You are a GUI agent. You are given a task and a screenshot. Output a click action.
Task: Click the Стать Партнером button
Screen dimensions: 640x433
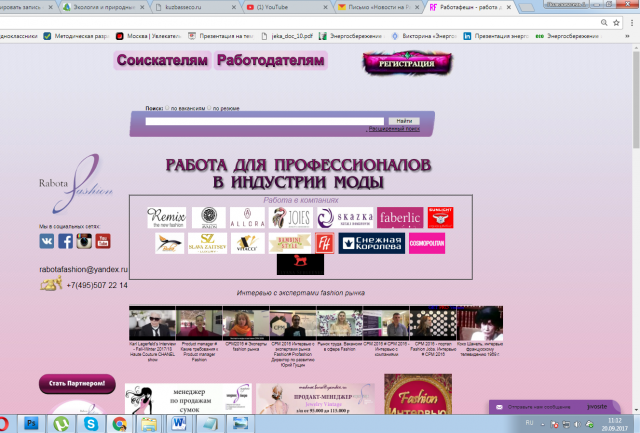click(x=77, y=384)
